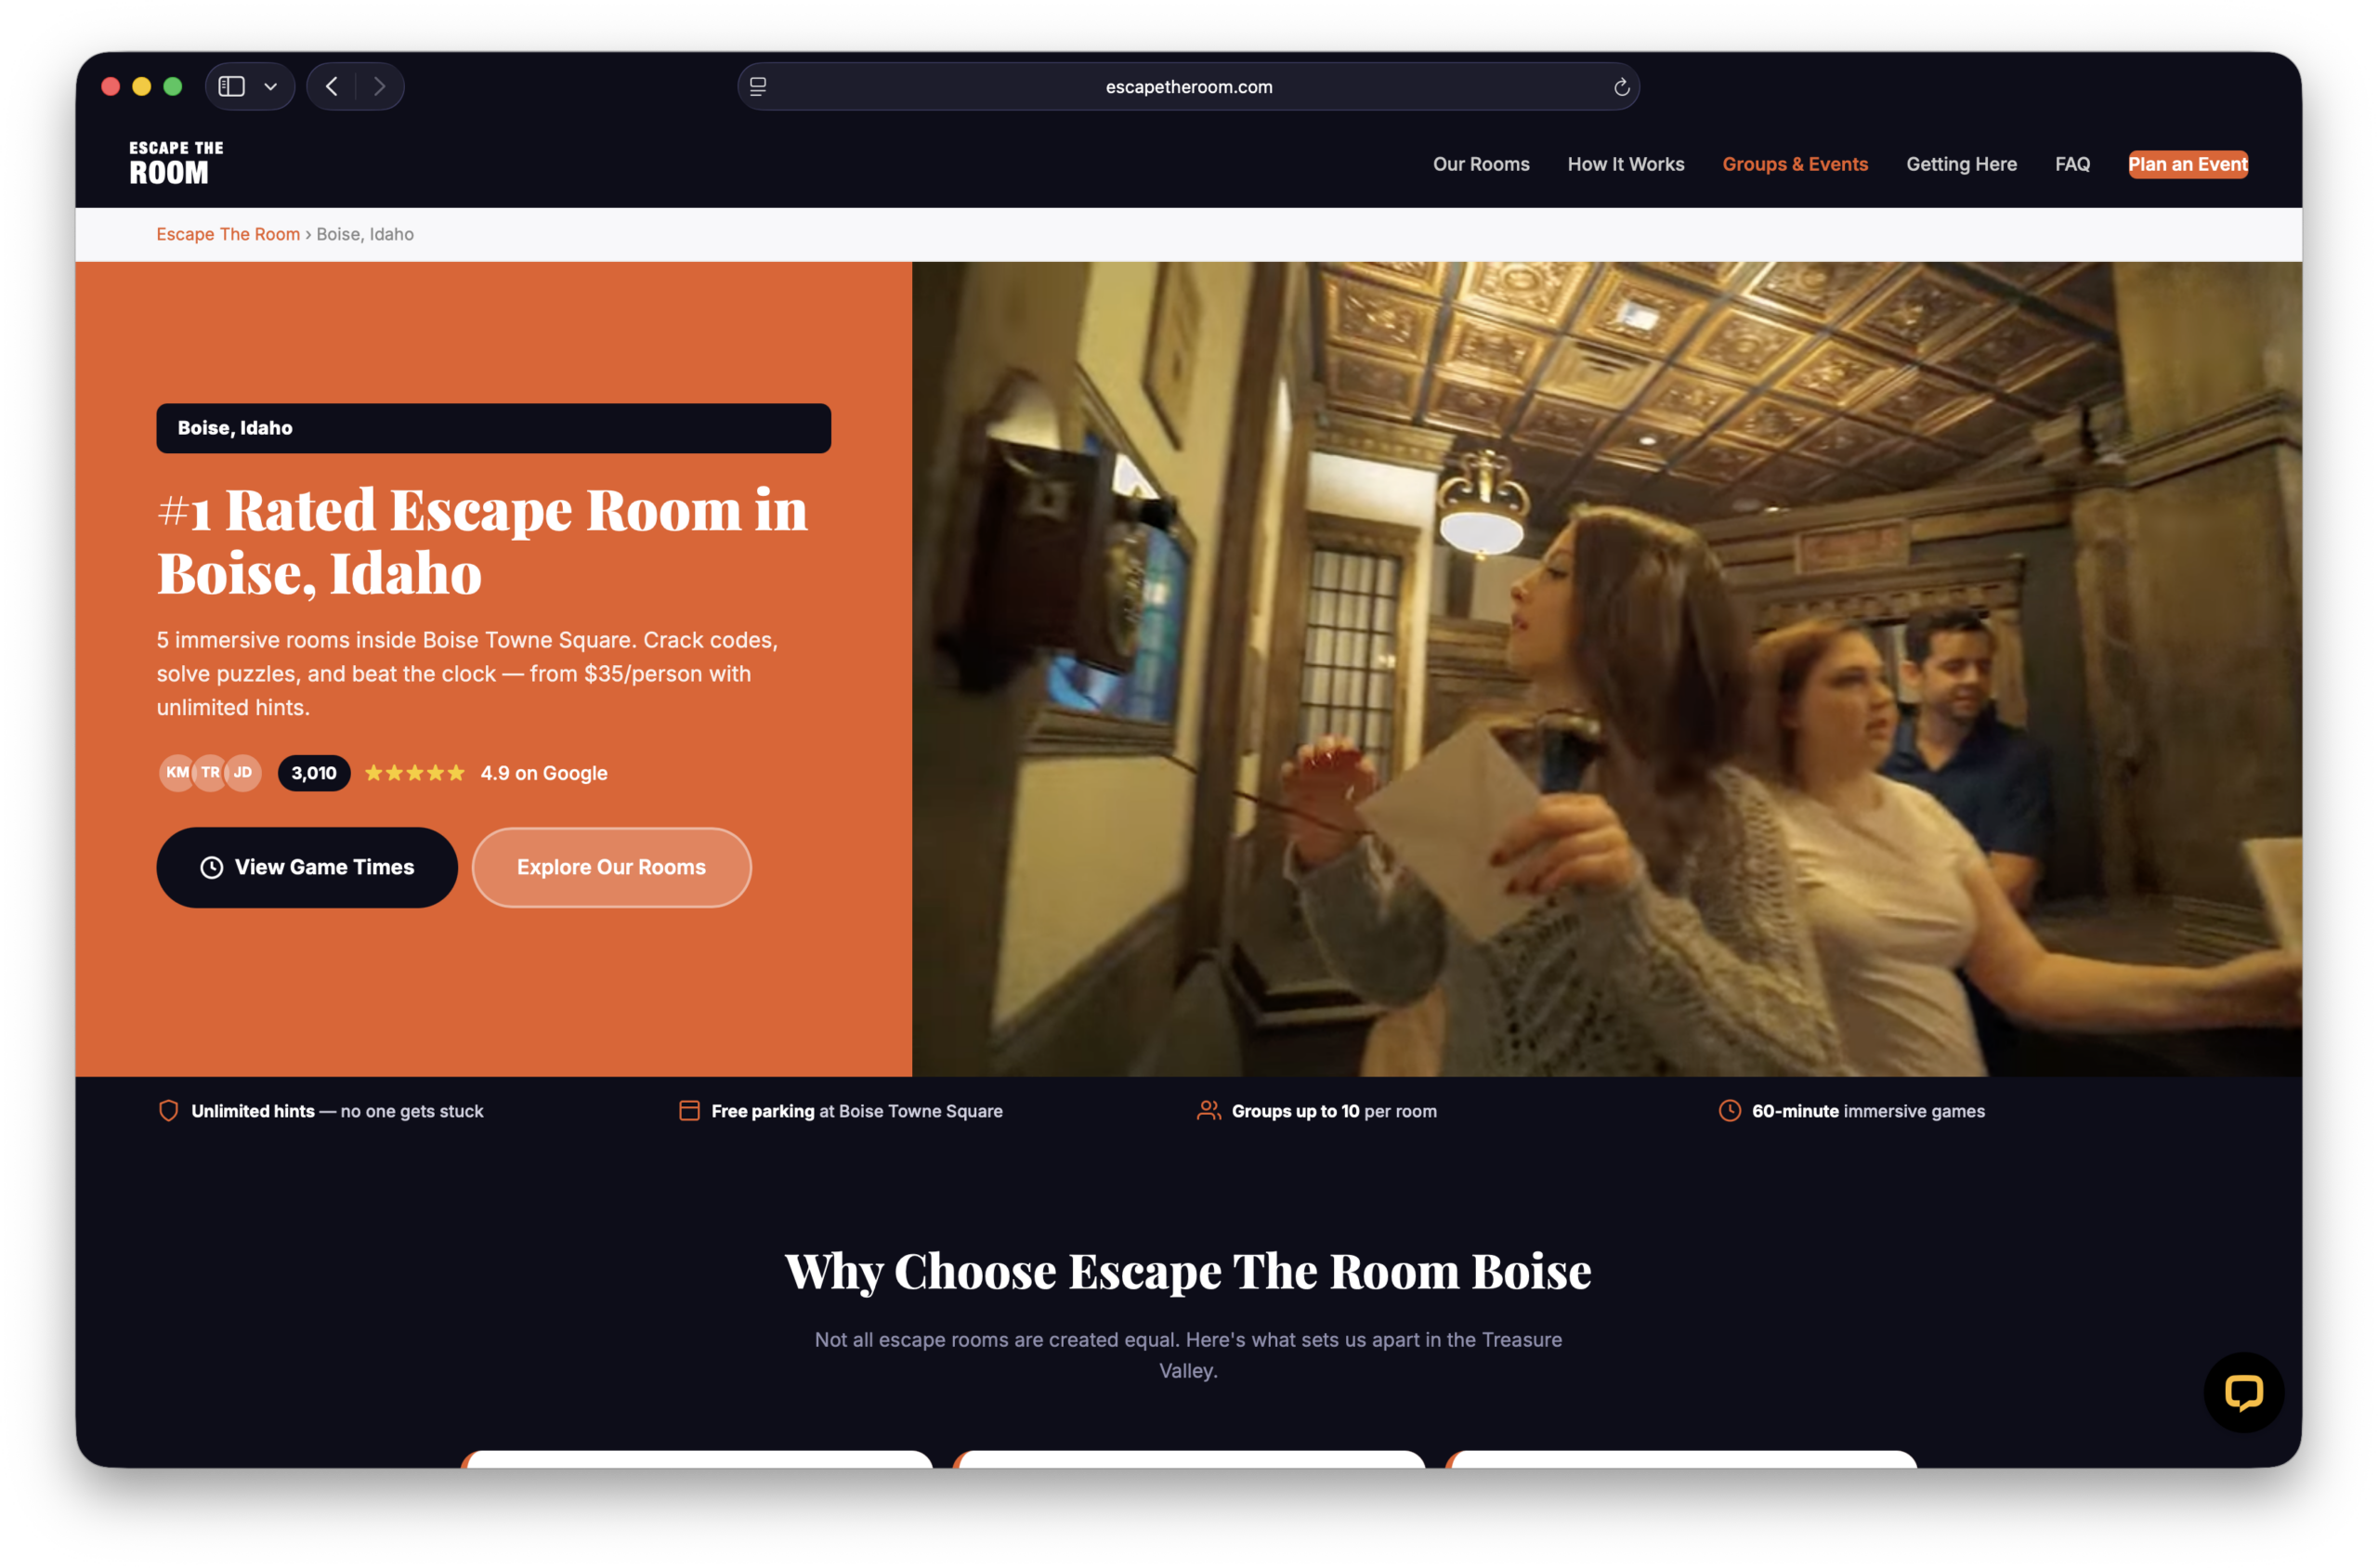Click the Explore Our Rooms button
This screenshot has height=1568, width=2378.
pos(611,867)
